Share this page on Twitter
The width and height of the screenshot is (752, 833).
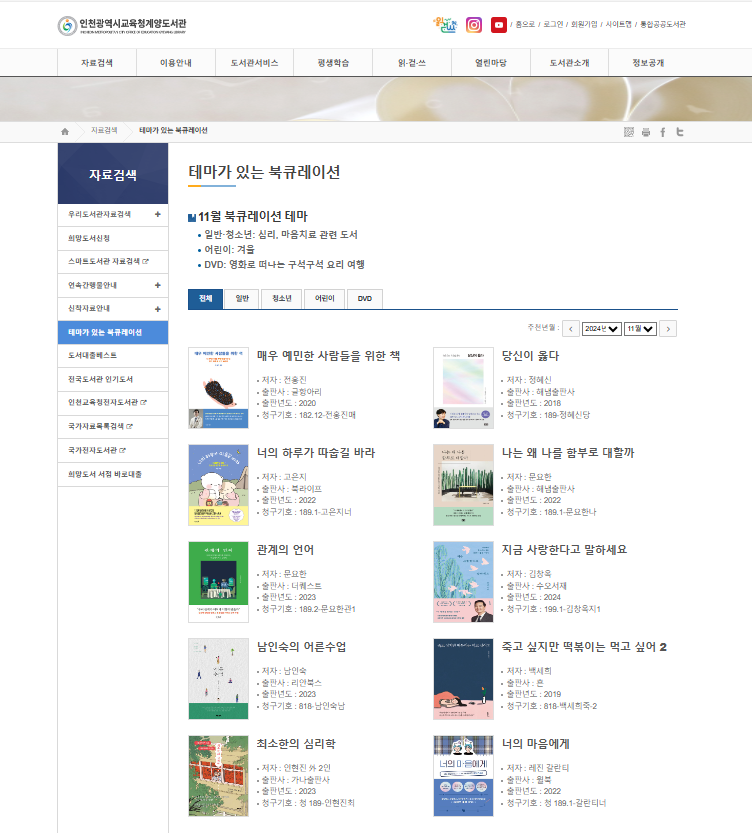coord(679,132)
